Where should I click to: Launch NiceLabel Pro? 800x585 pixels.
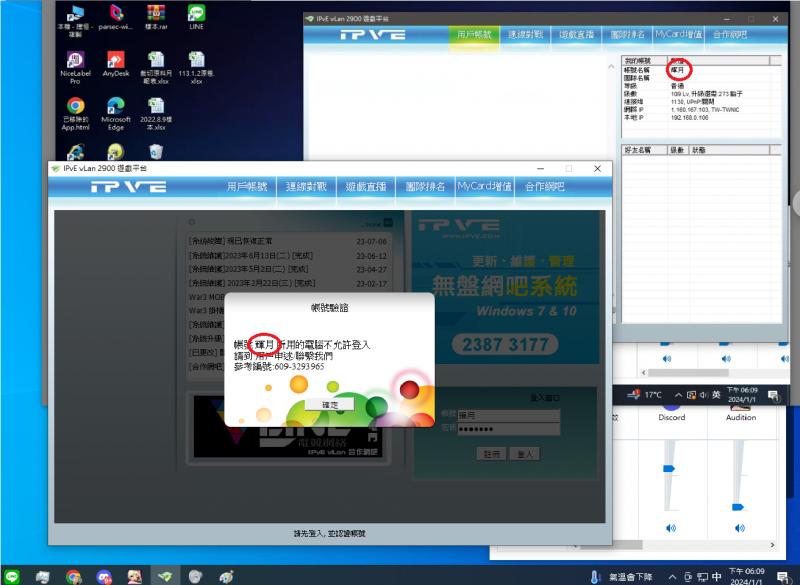[75, 62]
